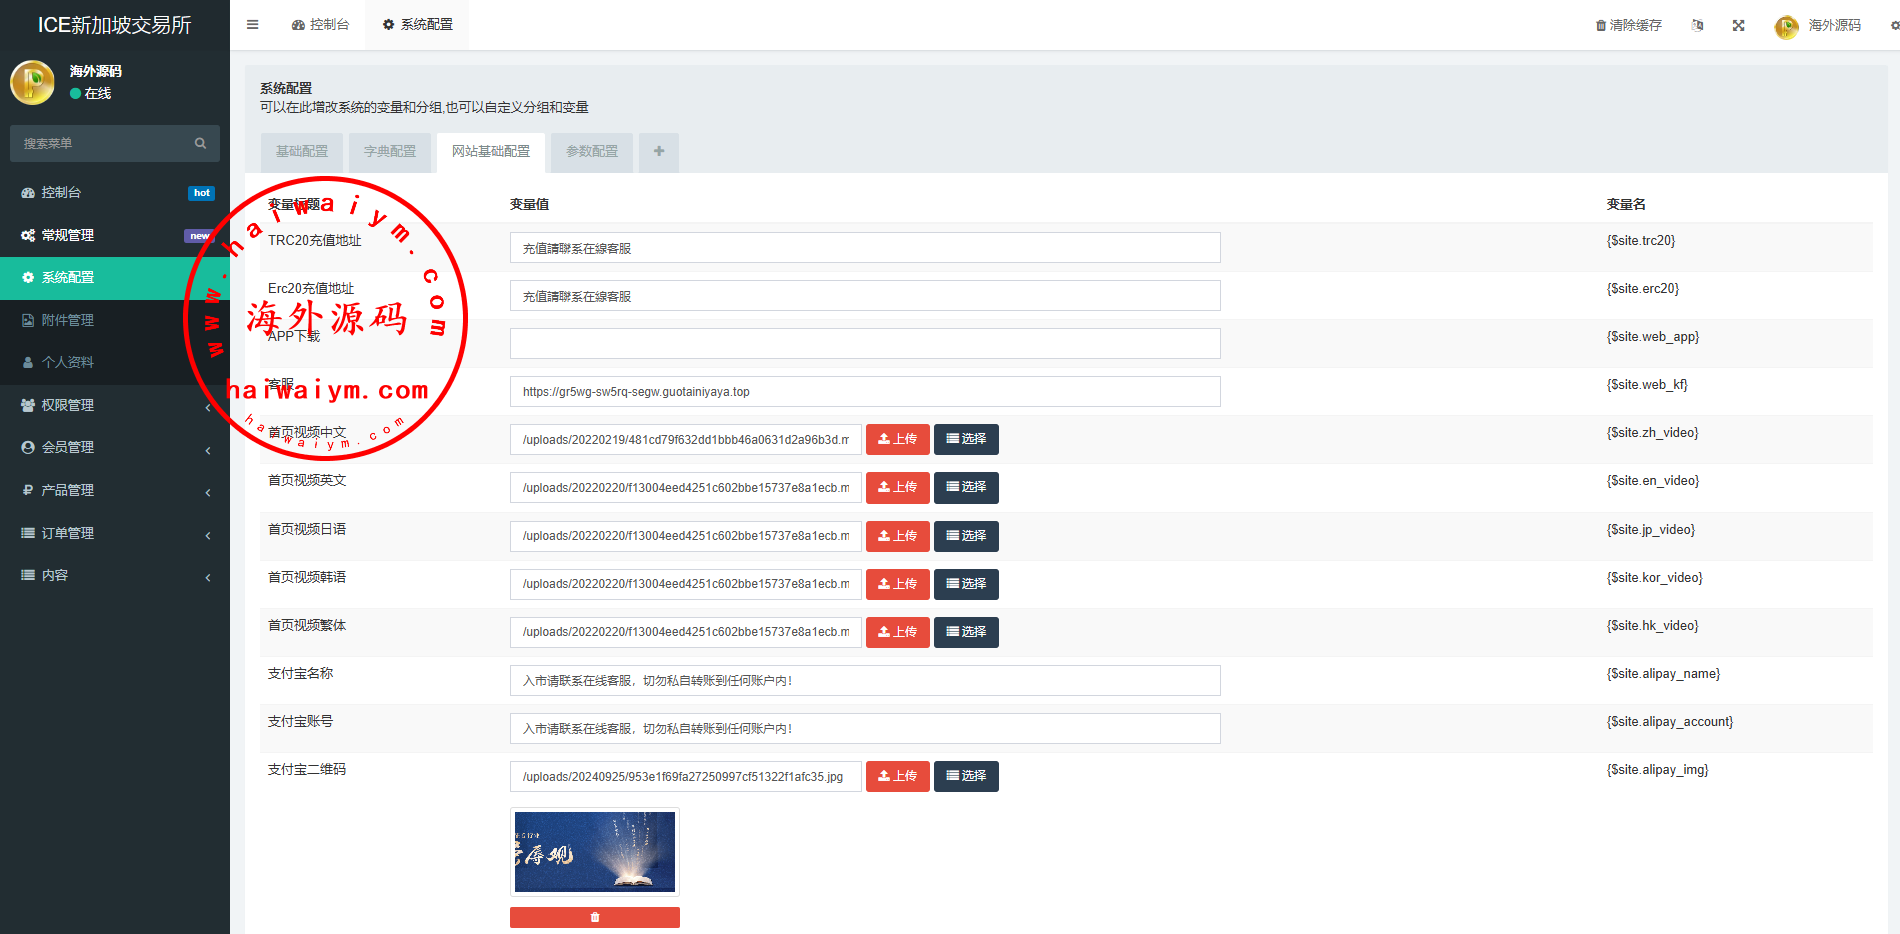This screenshot has height=934, width=1900.
Task: Expand the 会员管理 sidebar menu
Action: (115, 447)
